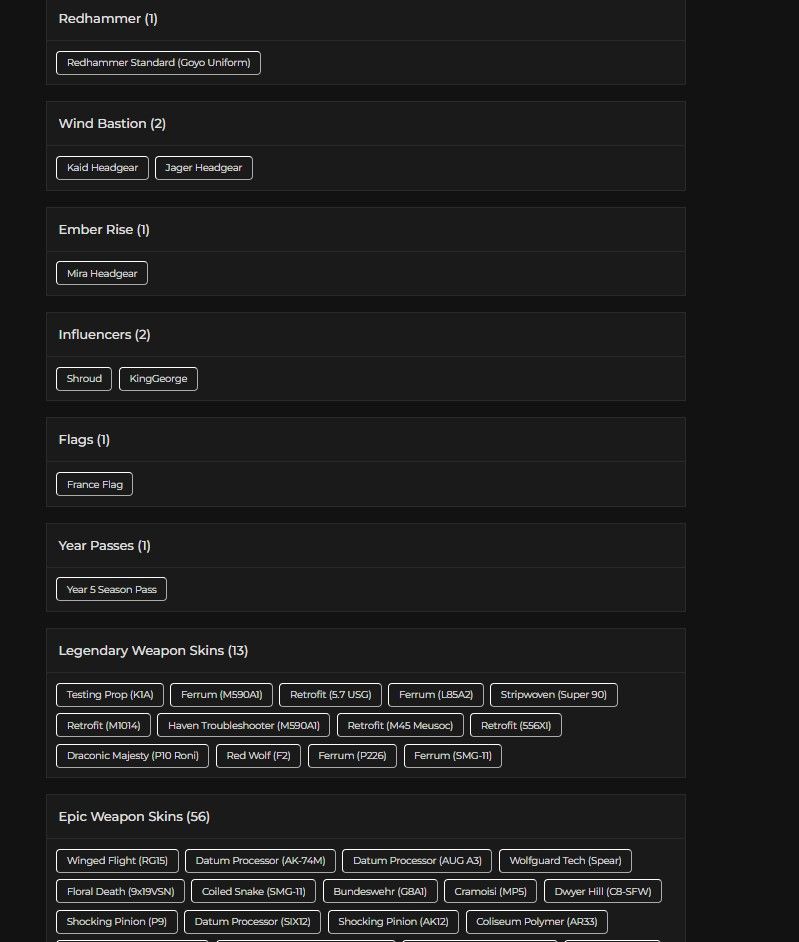799x942 pixels.
Task: Select Ferrum (P226) skin tag
Action: [x=352, y=756]
